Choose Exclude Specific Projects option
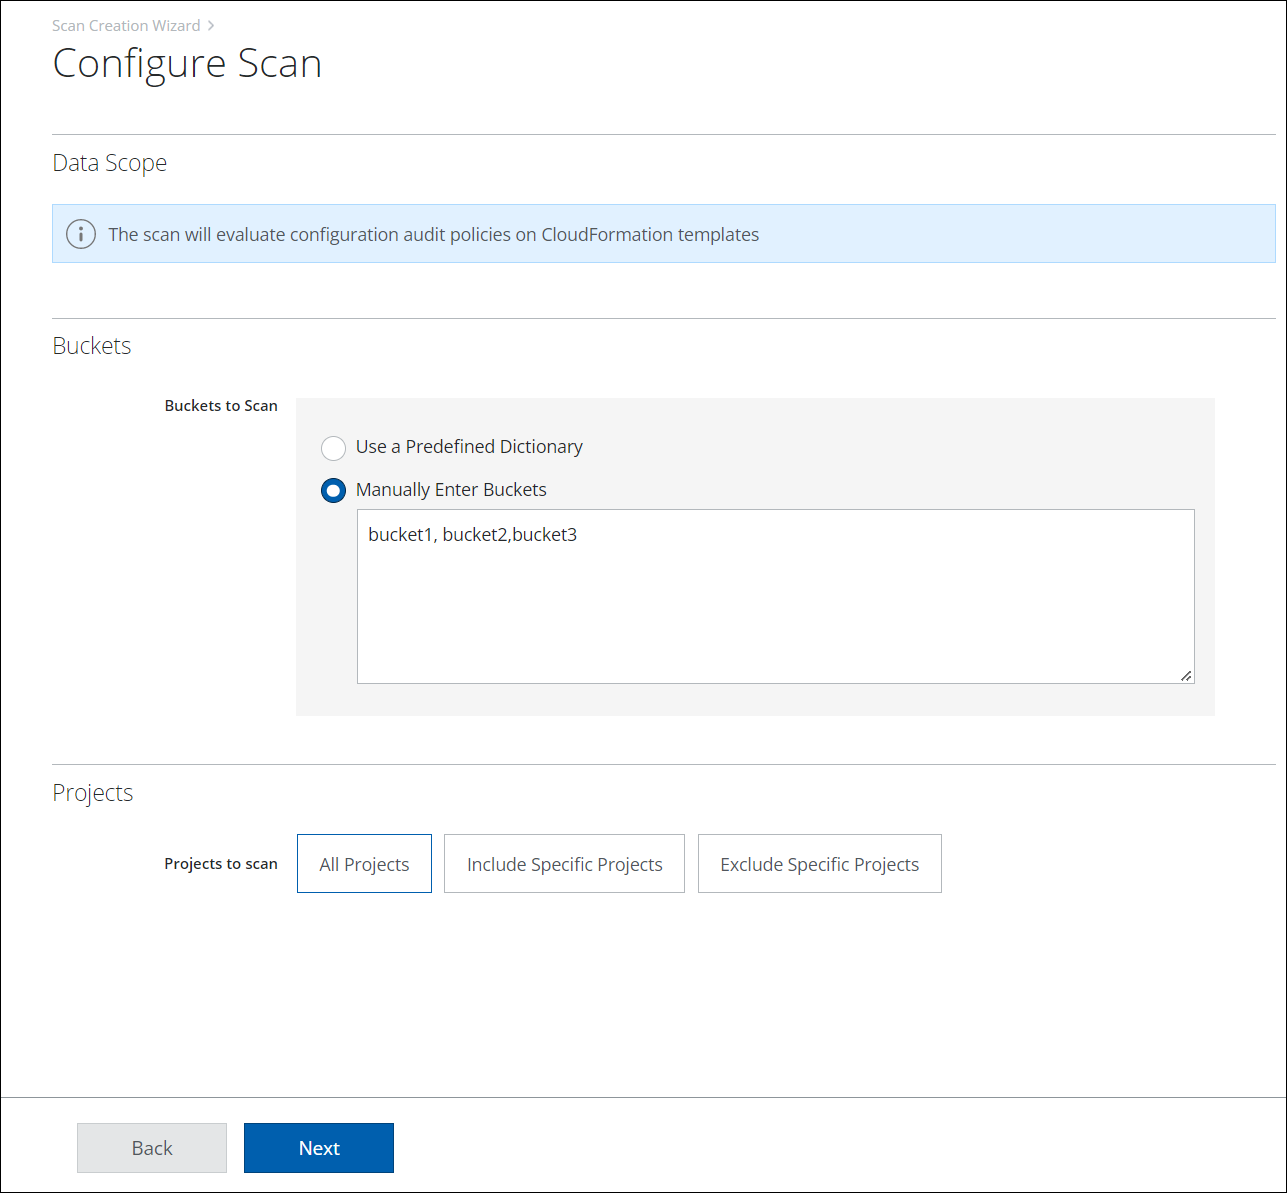 (819, 864)
